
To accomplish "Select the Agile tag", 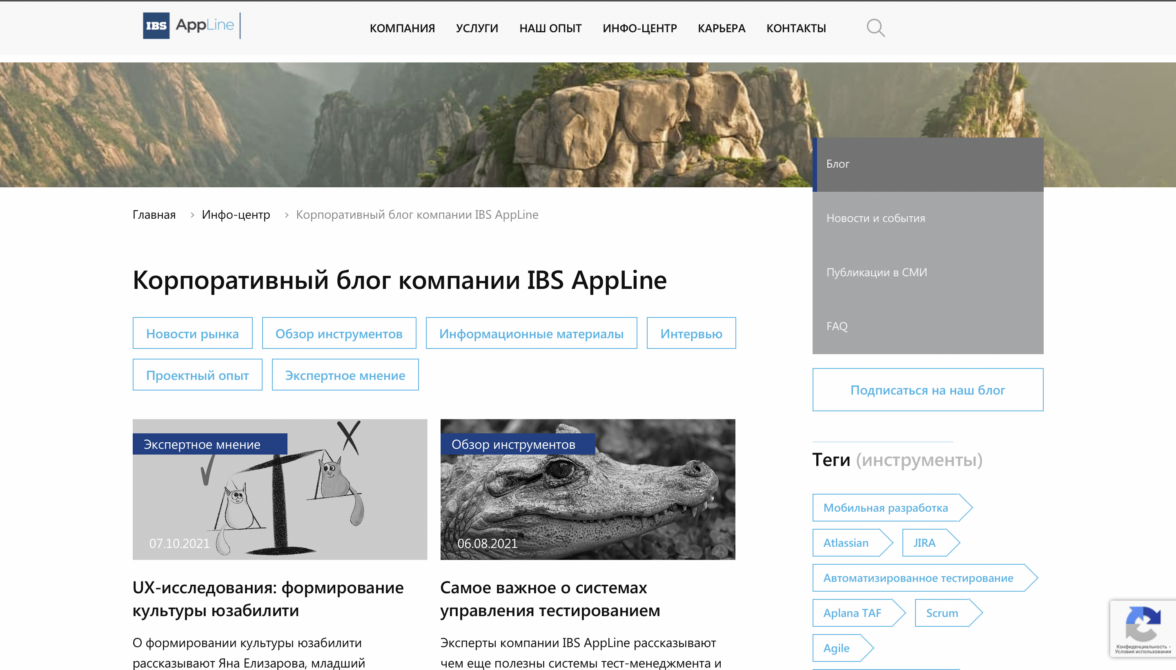I will (843, 648).
